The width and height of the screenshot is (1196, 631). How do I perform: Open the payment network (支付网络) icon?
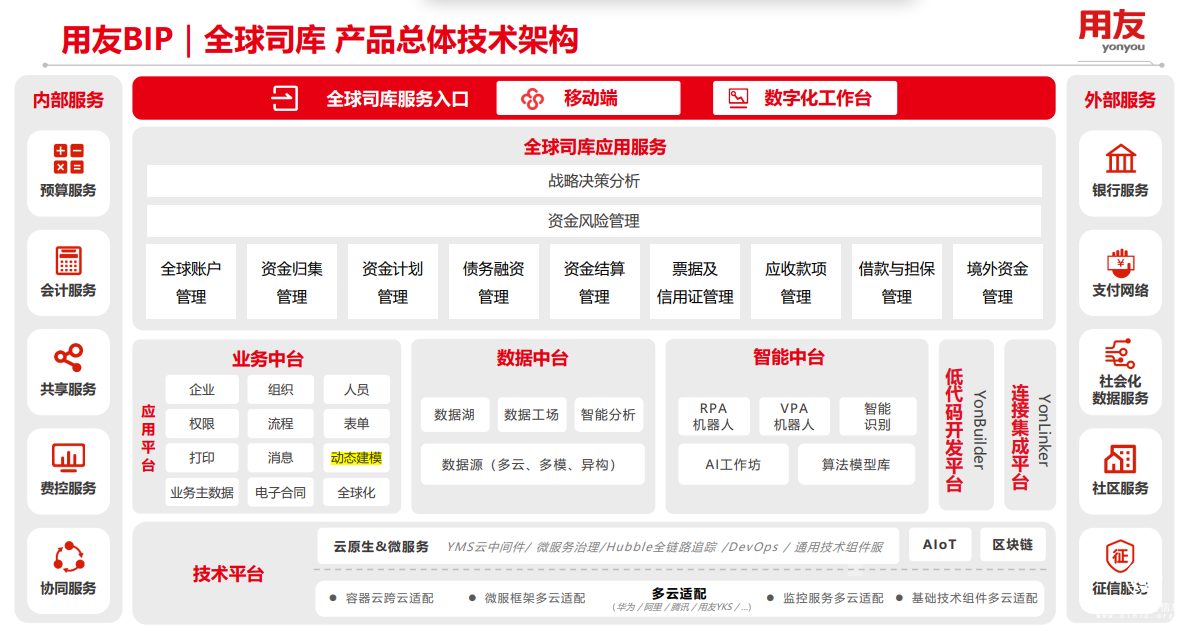coord(1120,262)
